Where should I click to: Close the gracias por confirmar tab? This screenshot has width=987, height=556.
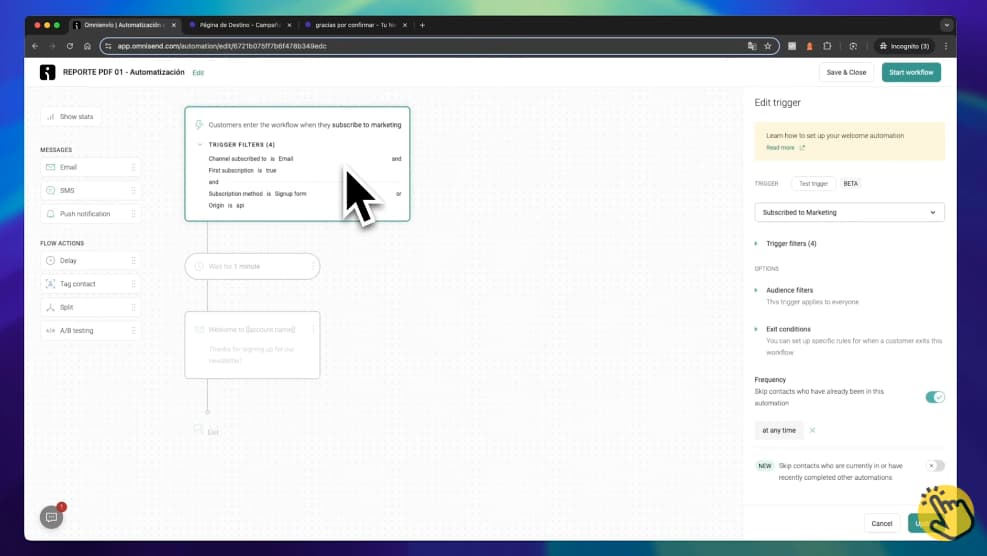coord(405,25)
